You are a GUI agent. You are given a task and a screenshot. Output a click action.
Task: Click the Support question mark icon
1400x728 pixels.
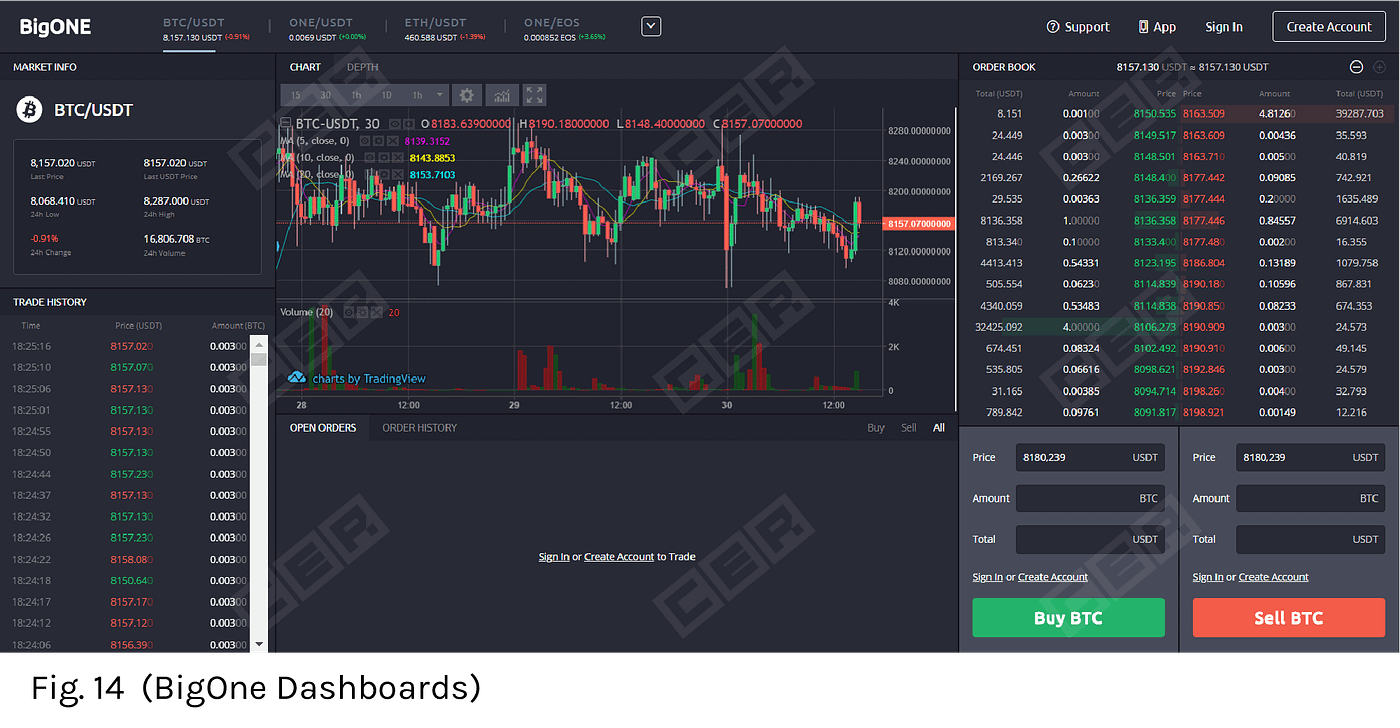coord(1052,27)
